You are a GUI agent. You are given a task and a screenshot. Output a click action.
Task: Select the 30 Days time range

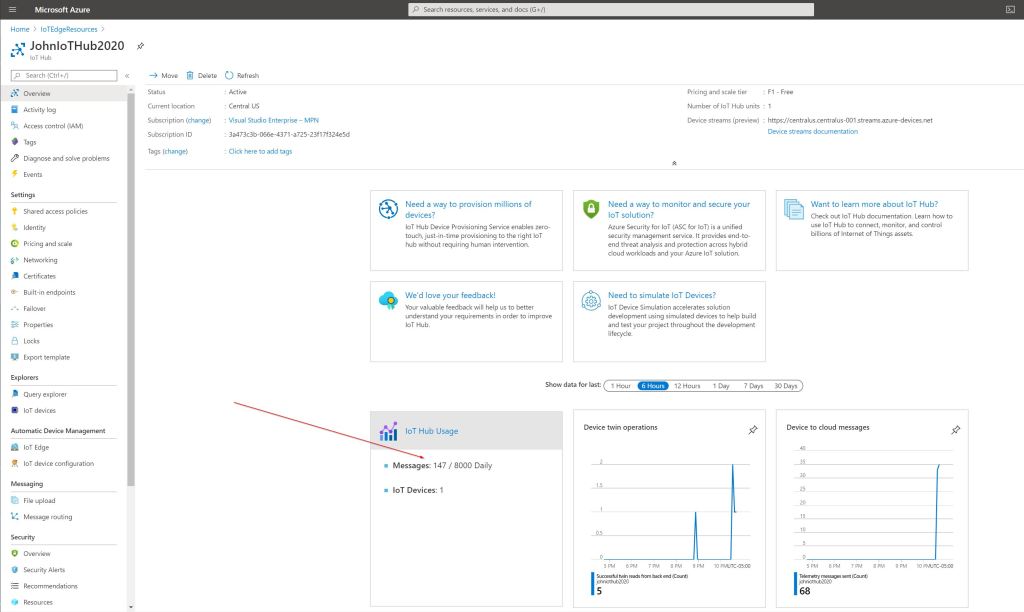(x=786, y=385)
